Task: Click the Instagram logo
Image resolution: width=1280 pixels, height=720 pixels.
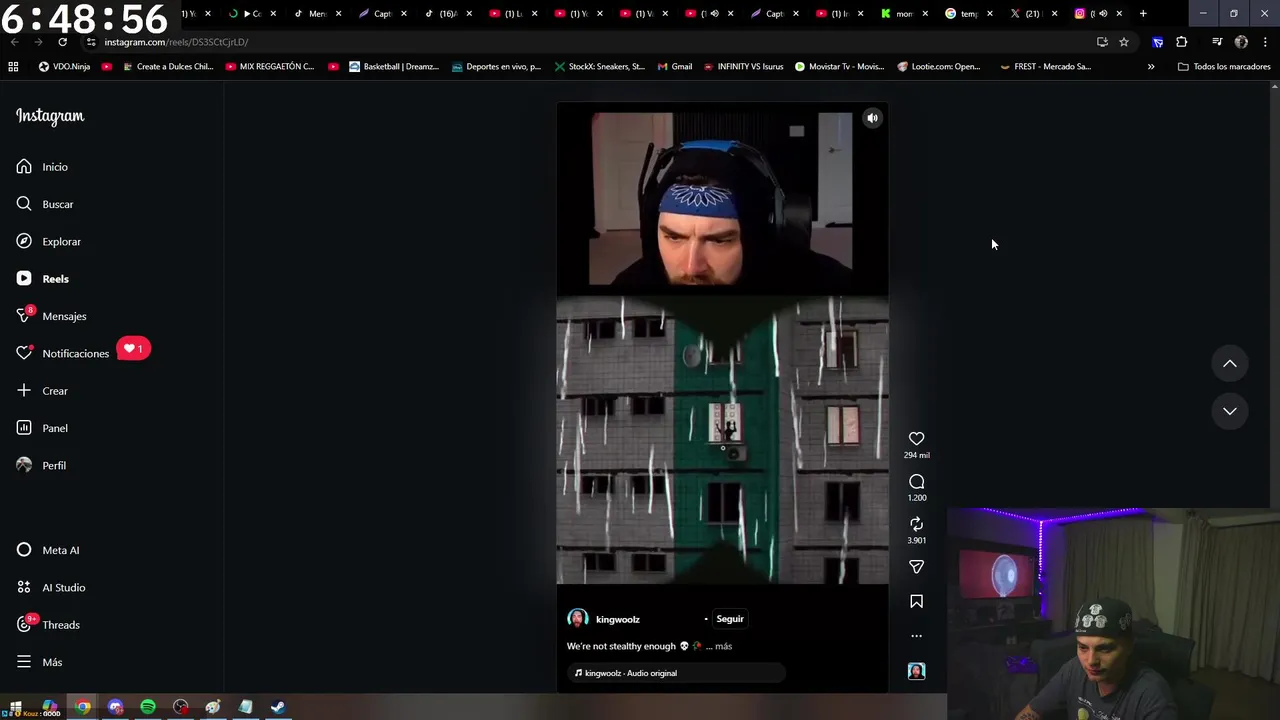Action: coord(50,116)
